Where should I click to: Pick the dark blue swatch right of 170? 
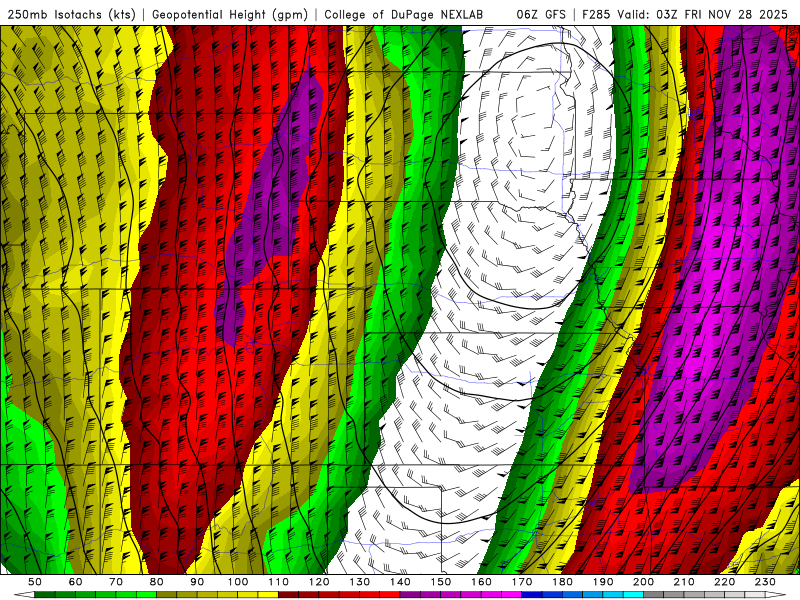[532, 594]
